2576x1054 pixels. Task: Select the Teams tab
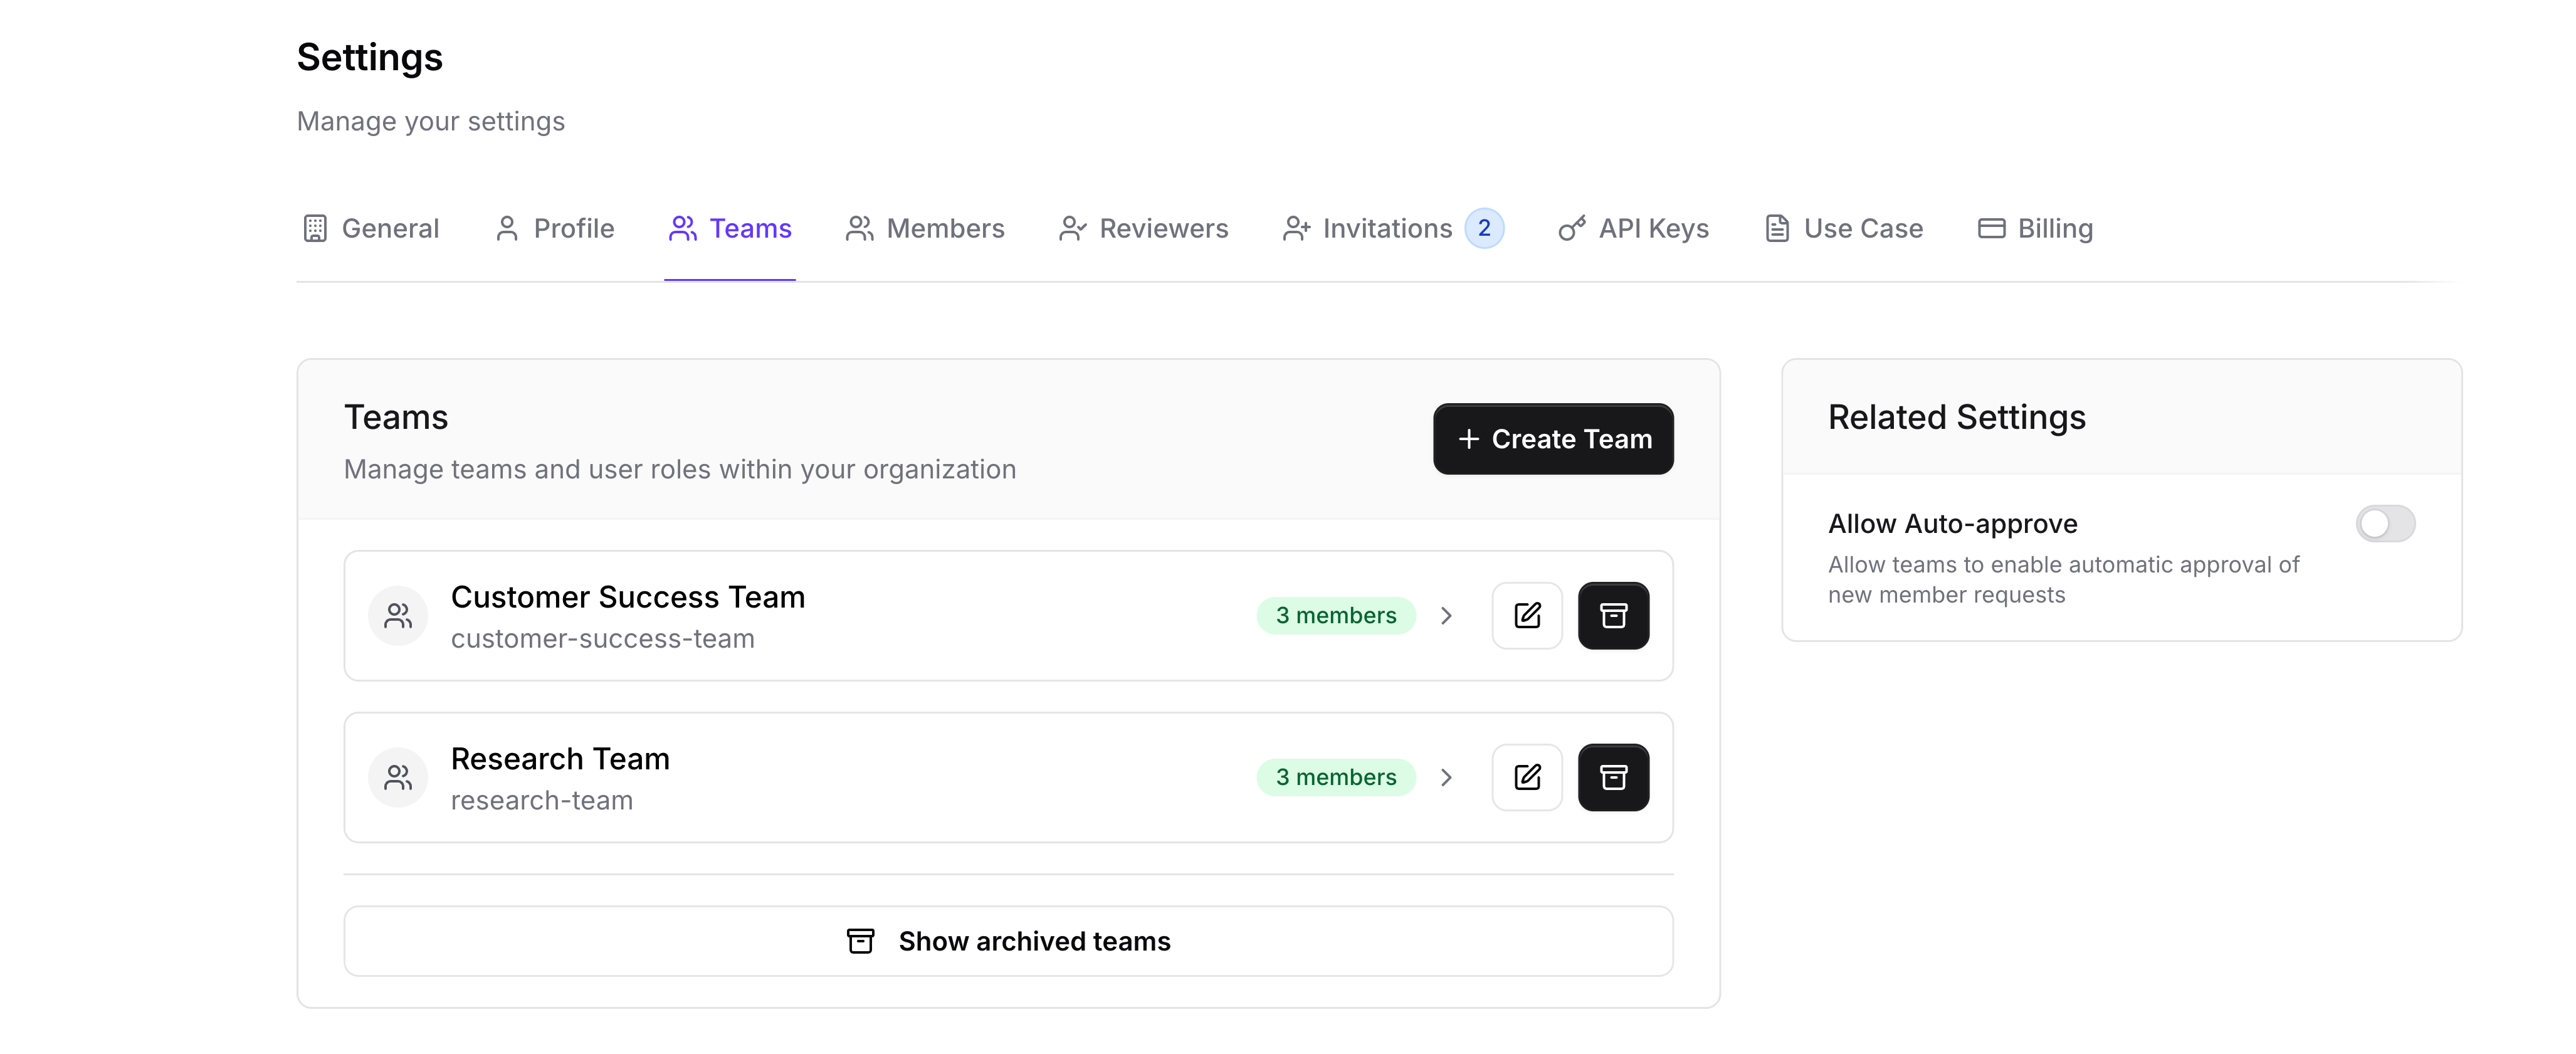tap(730, 228)
